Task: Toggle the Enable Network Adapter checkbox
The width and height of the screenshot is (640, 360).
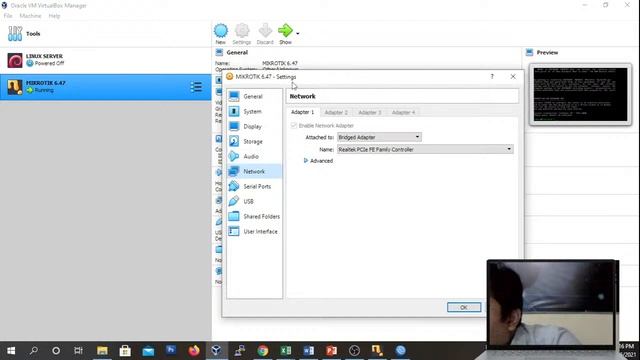Action: tap(293, 125)
